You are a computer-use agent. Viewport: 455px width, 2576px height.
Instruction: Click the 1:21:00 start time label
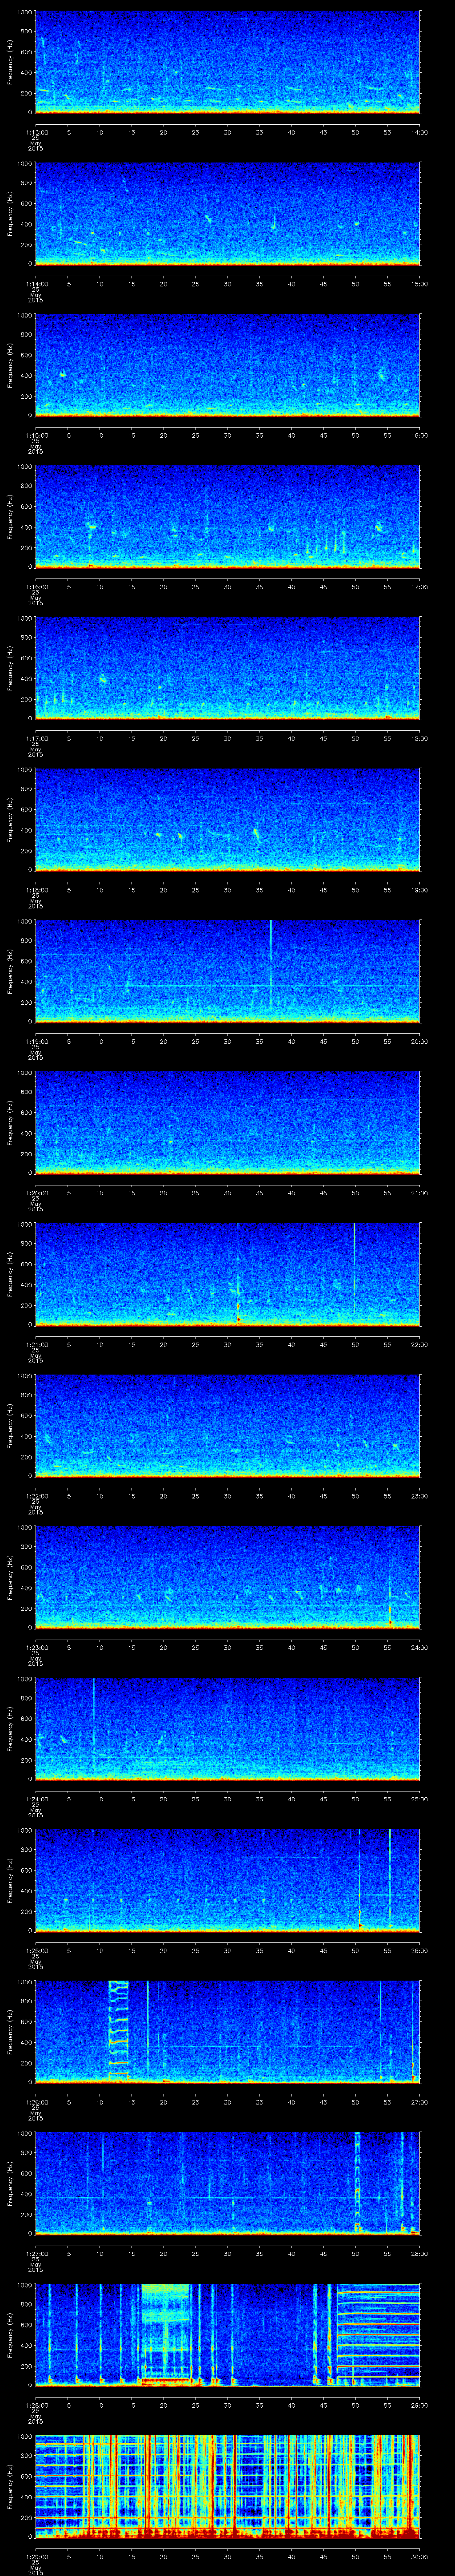[36, 1344]
